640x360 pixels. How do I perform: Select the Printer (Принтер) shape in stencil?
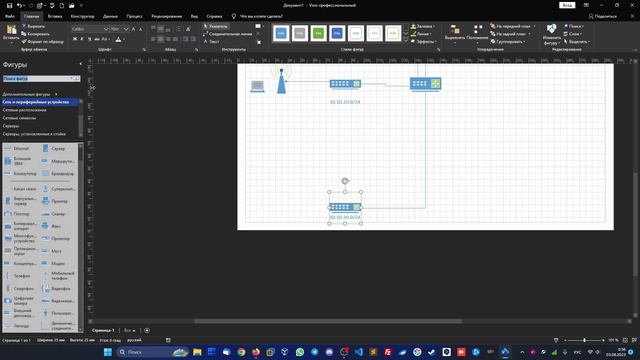(x=55, y=201)
